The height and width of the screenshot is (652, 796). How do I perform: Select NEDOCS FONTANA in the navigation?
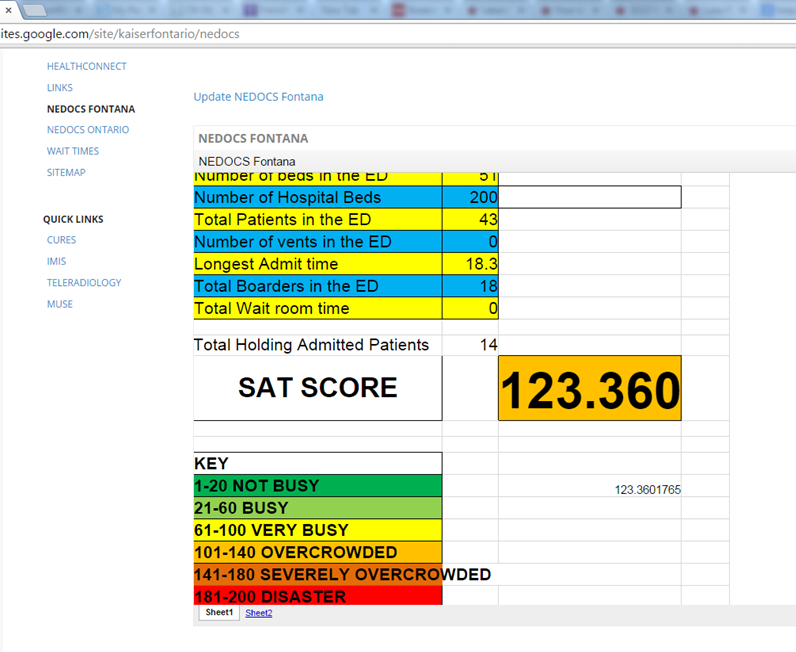click(x=90, y=109)
